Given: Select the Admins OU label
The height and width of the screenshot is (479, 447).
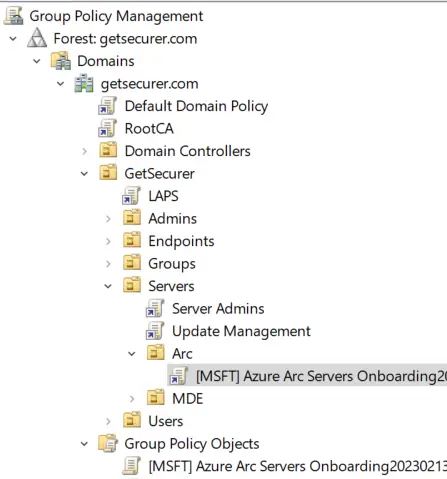Looking at the screenshot, I should click(x=173, y=219).
